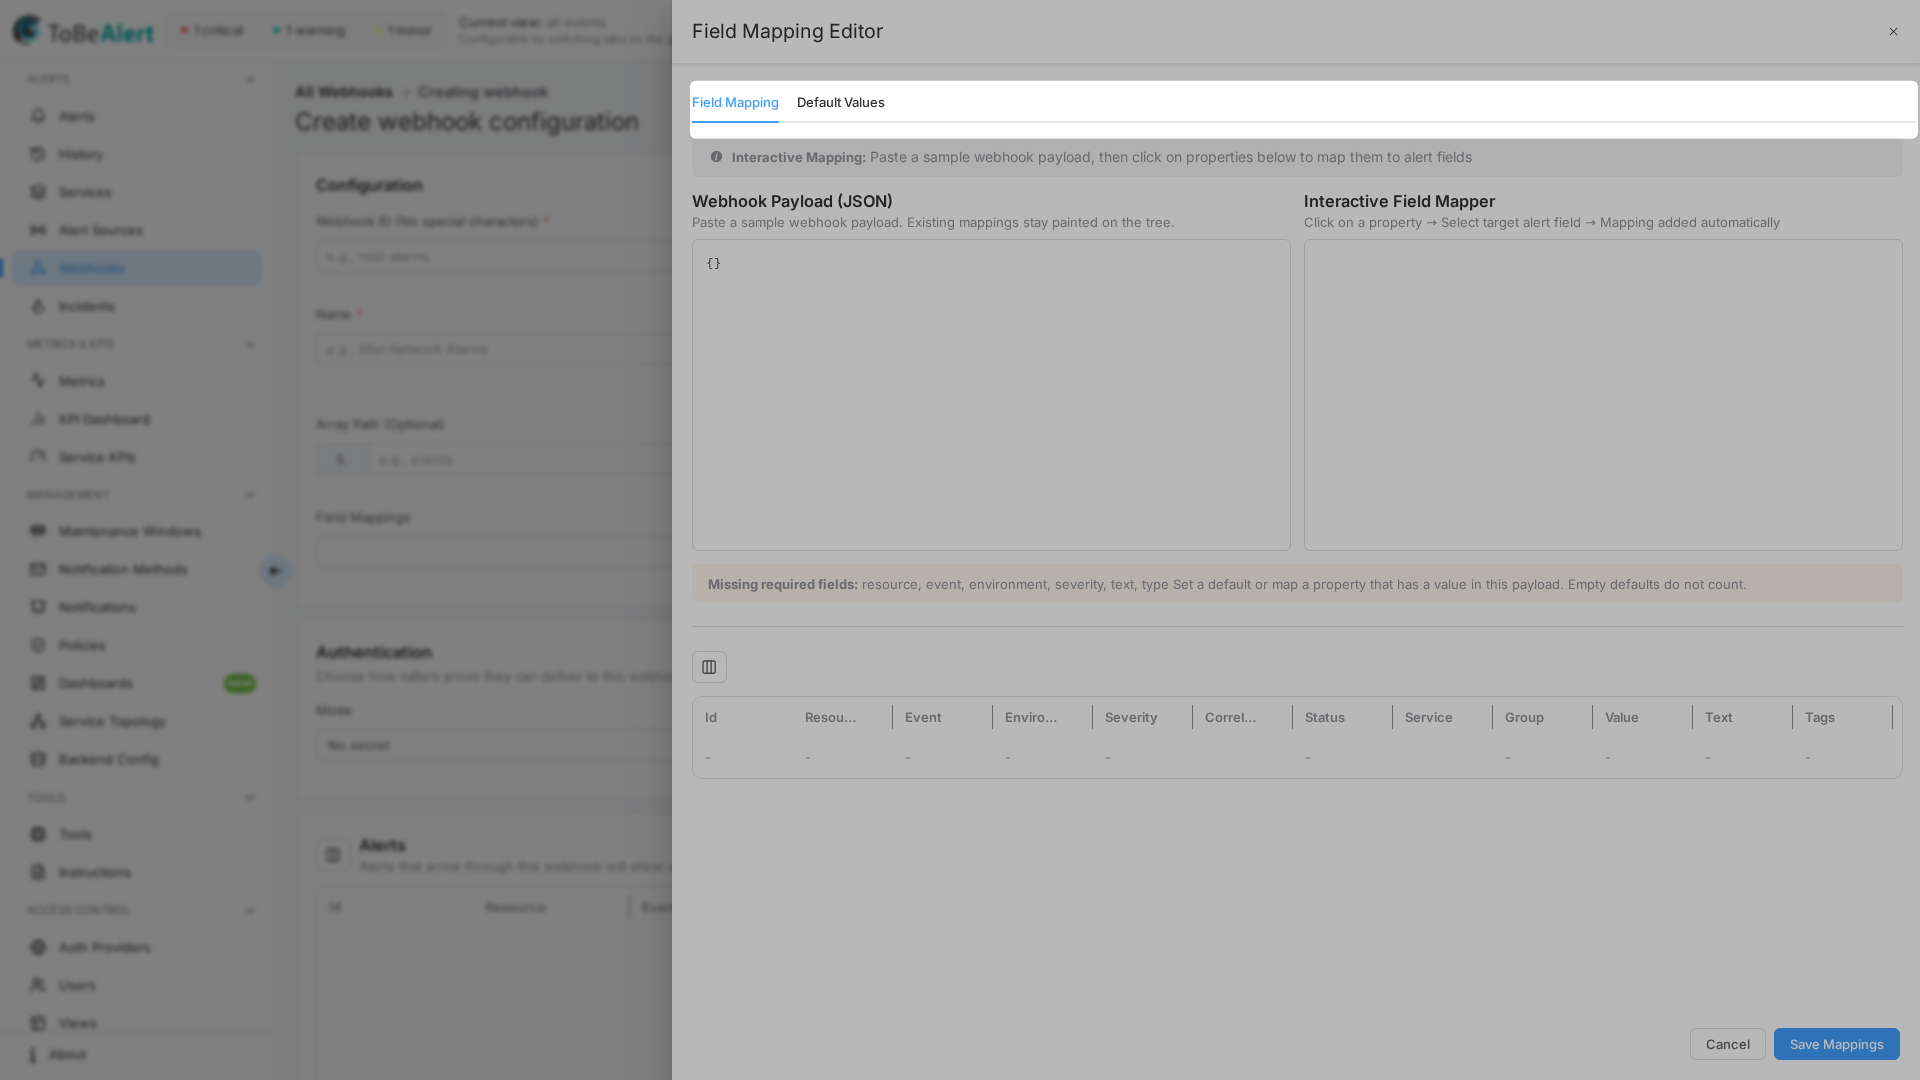Collapse the Management section chevron
Viewport: 1920px width, 1080px height.
point(249,495)
